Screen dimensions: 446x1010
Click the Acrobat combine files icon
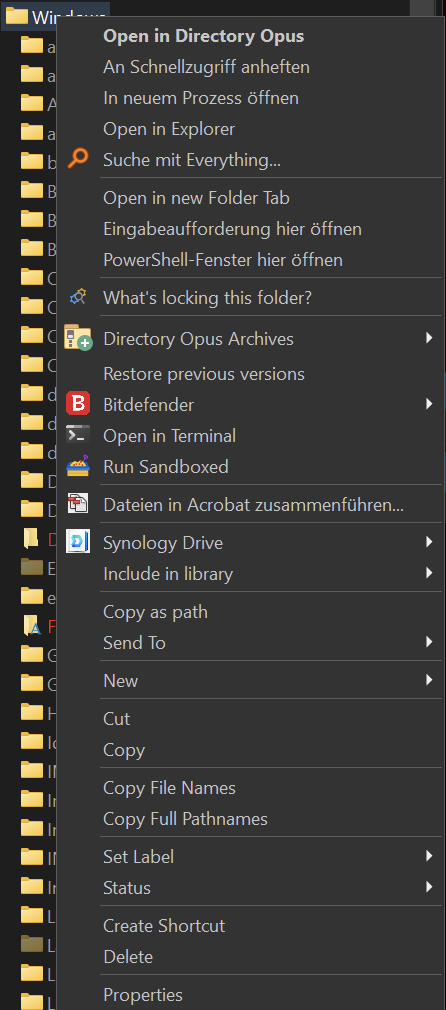point(78,504)
